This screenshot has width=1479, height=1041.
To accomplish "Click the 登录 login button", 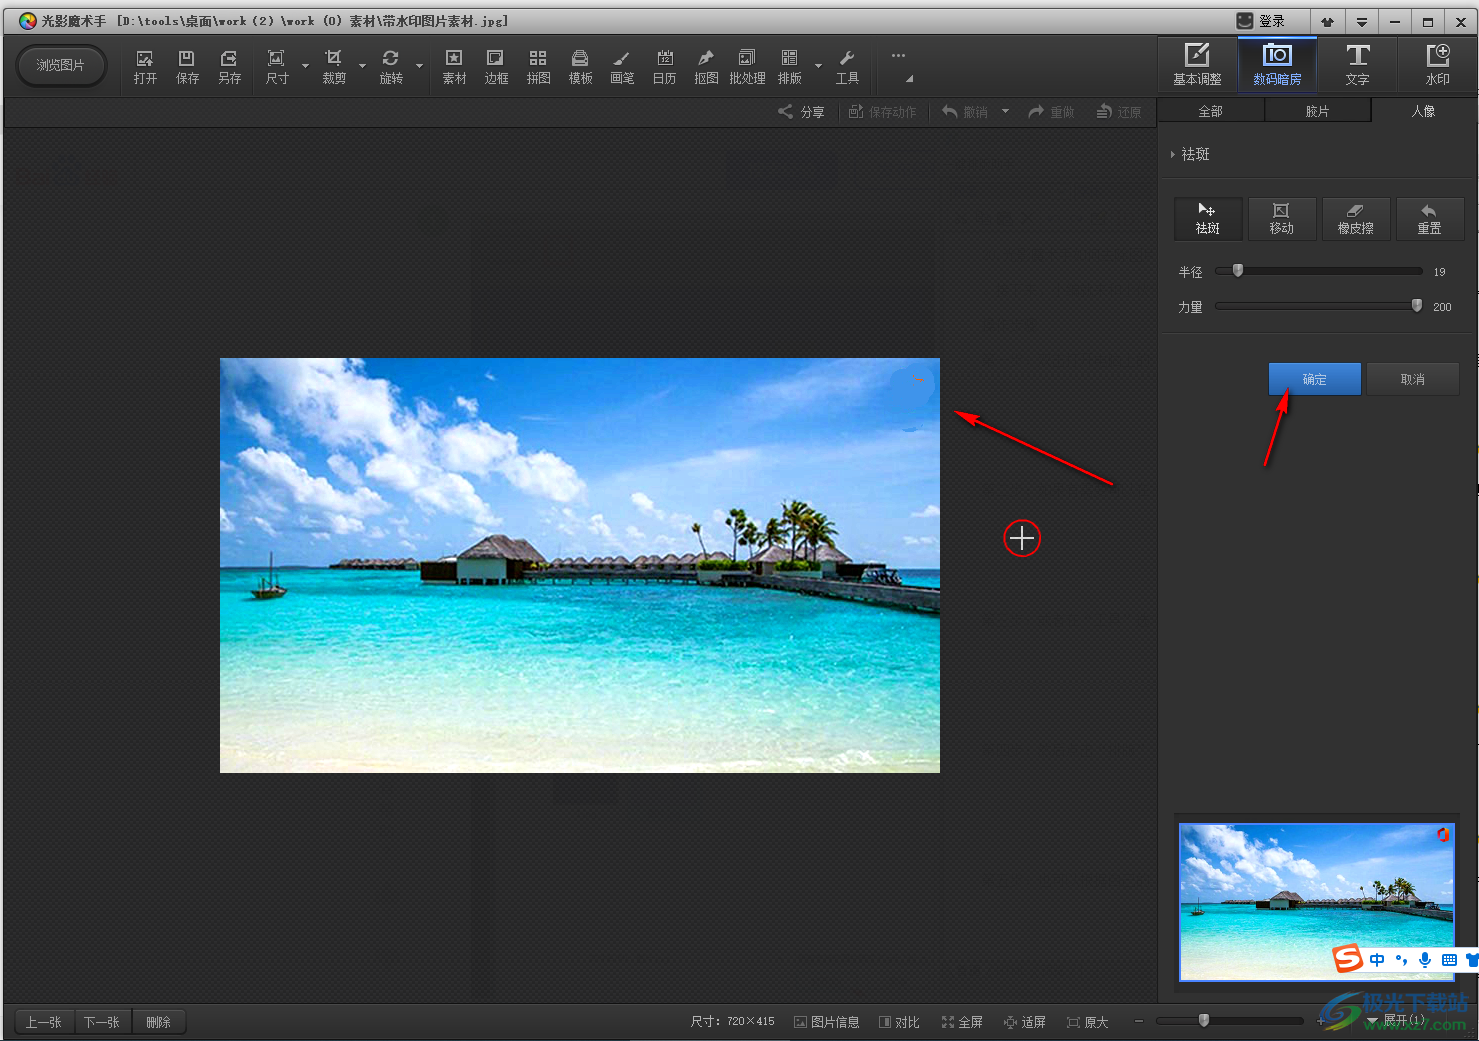I will pyautogui.click(x=1261, y=21).
